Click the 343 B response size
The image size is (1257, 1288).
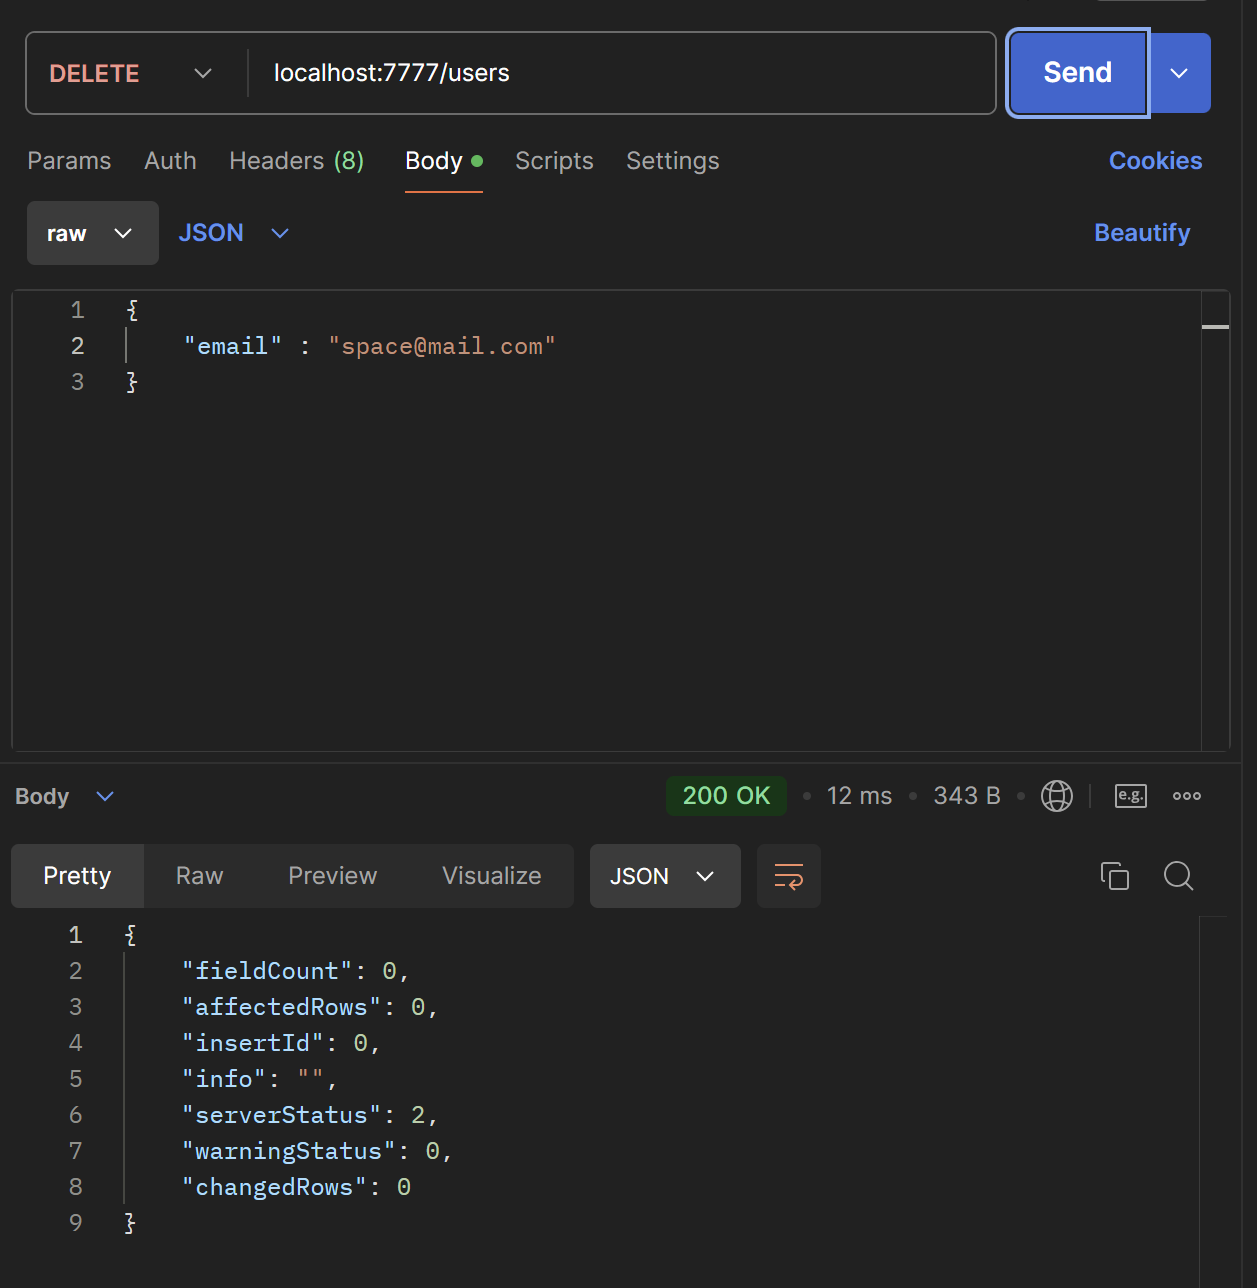[967, 796]
